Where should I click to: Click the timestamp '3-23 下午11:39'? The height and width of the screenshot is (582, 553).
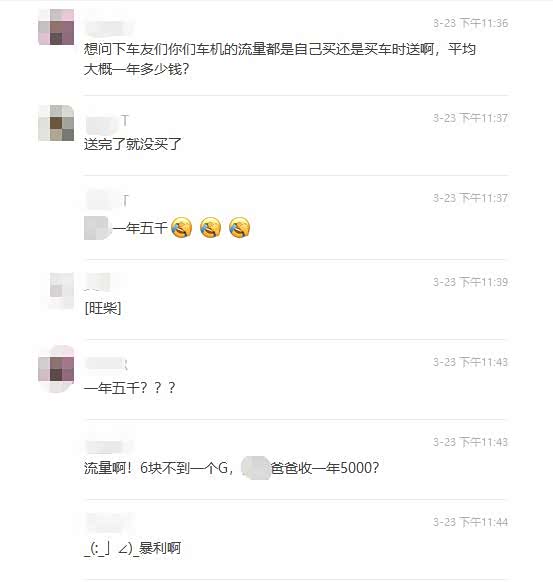470,282
